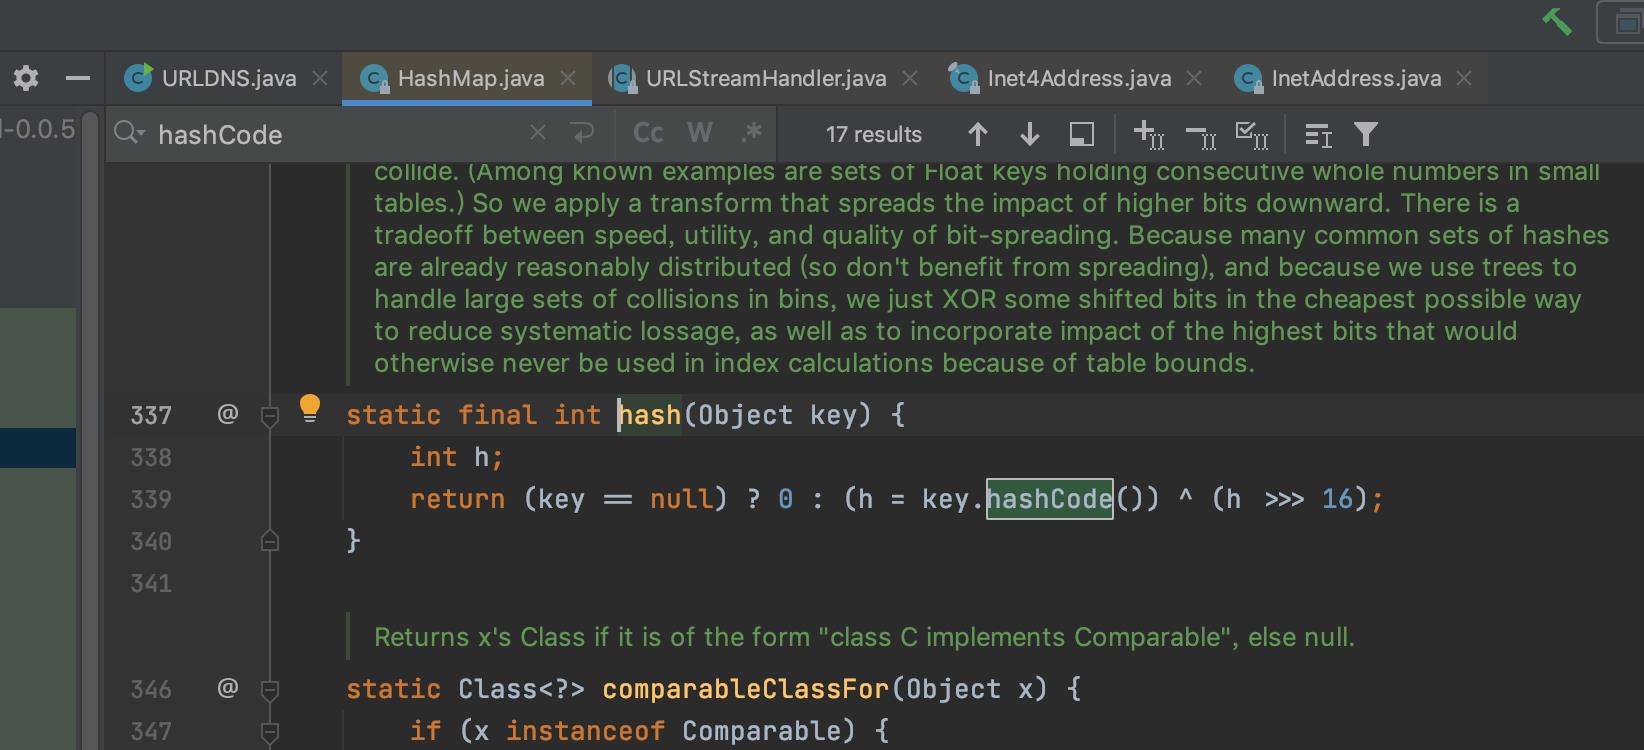Close the InetAddress.java tab
This screenshot has width=1644, height=750.
pyautogui.click(x=1464, y=78)
